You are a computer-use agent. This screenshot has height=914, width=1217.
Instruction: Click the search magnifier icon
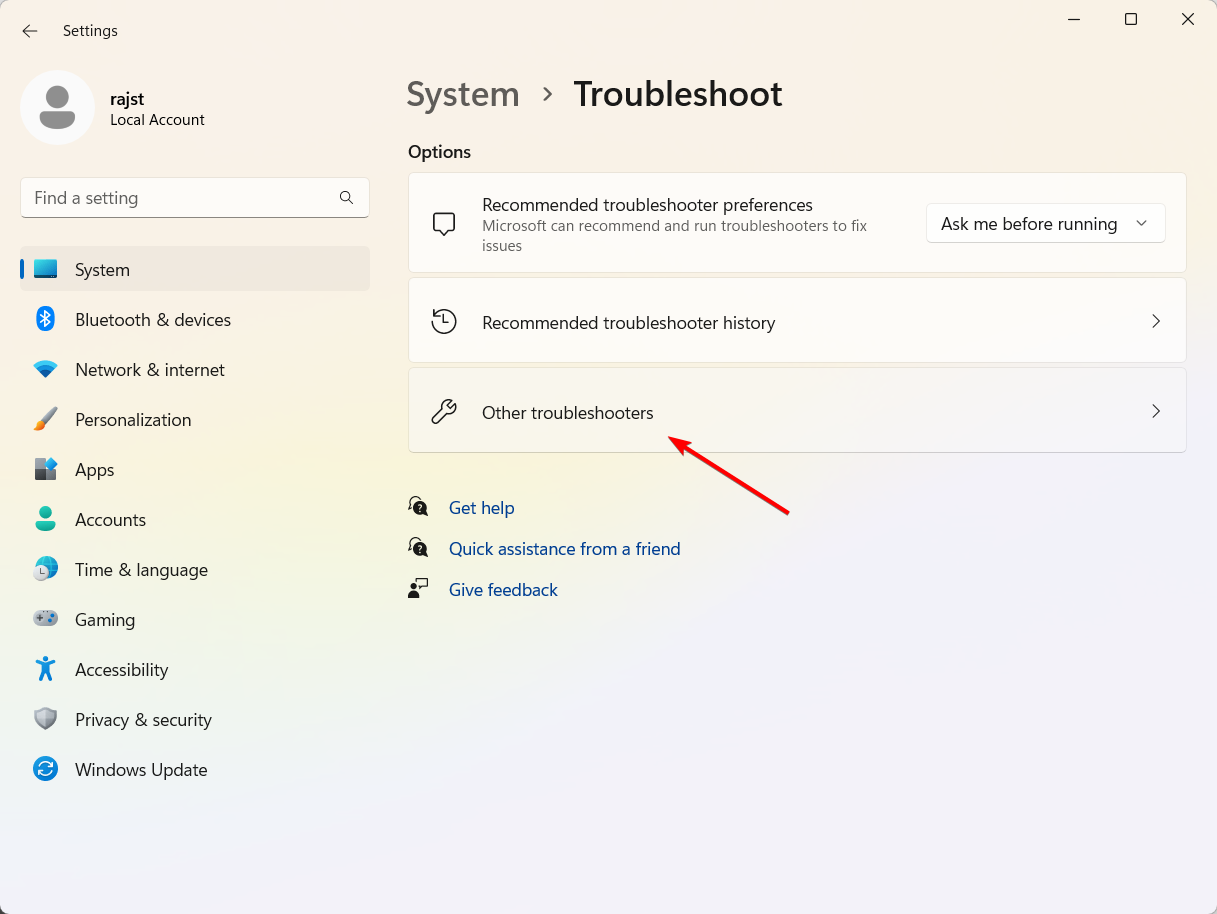coord(346,198)
